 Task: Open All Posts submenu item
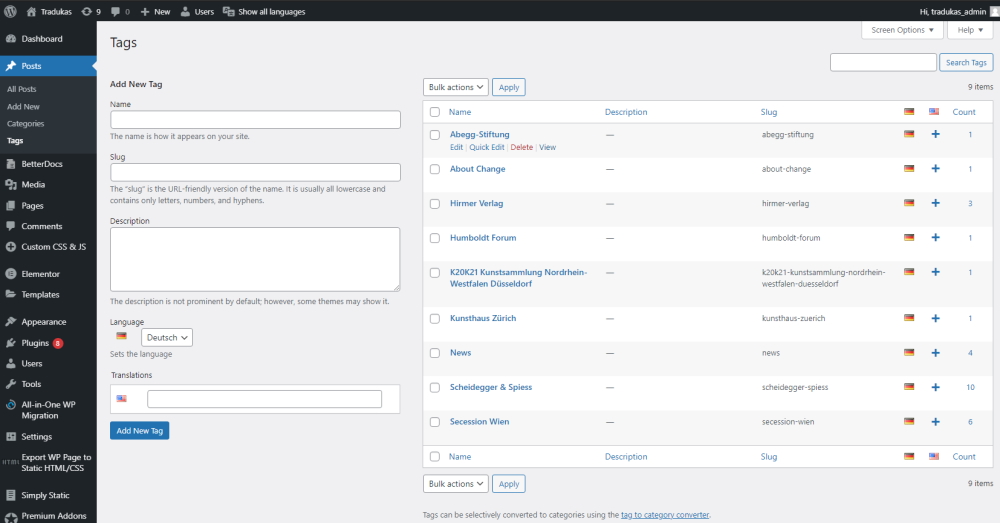point(22,89)
